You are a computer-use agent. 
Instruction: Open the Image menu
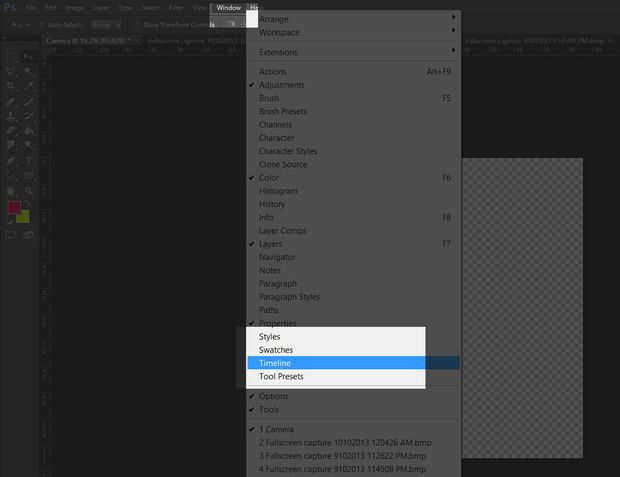[74, 8]
